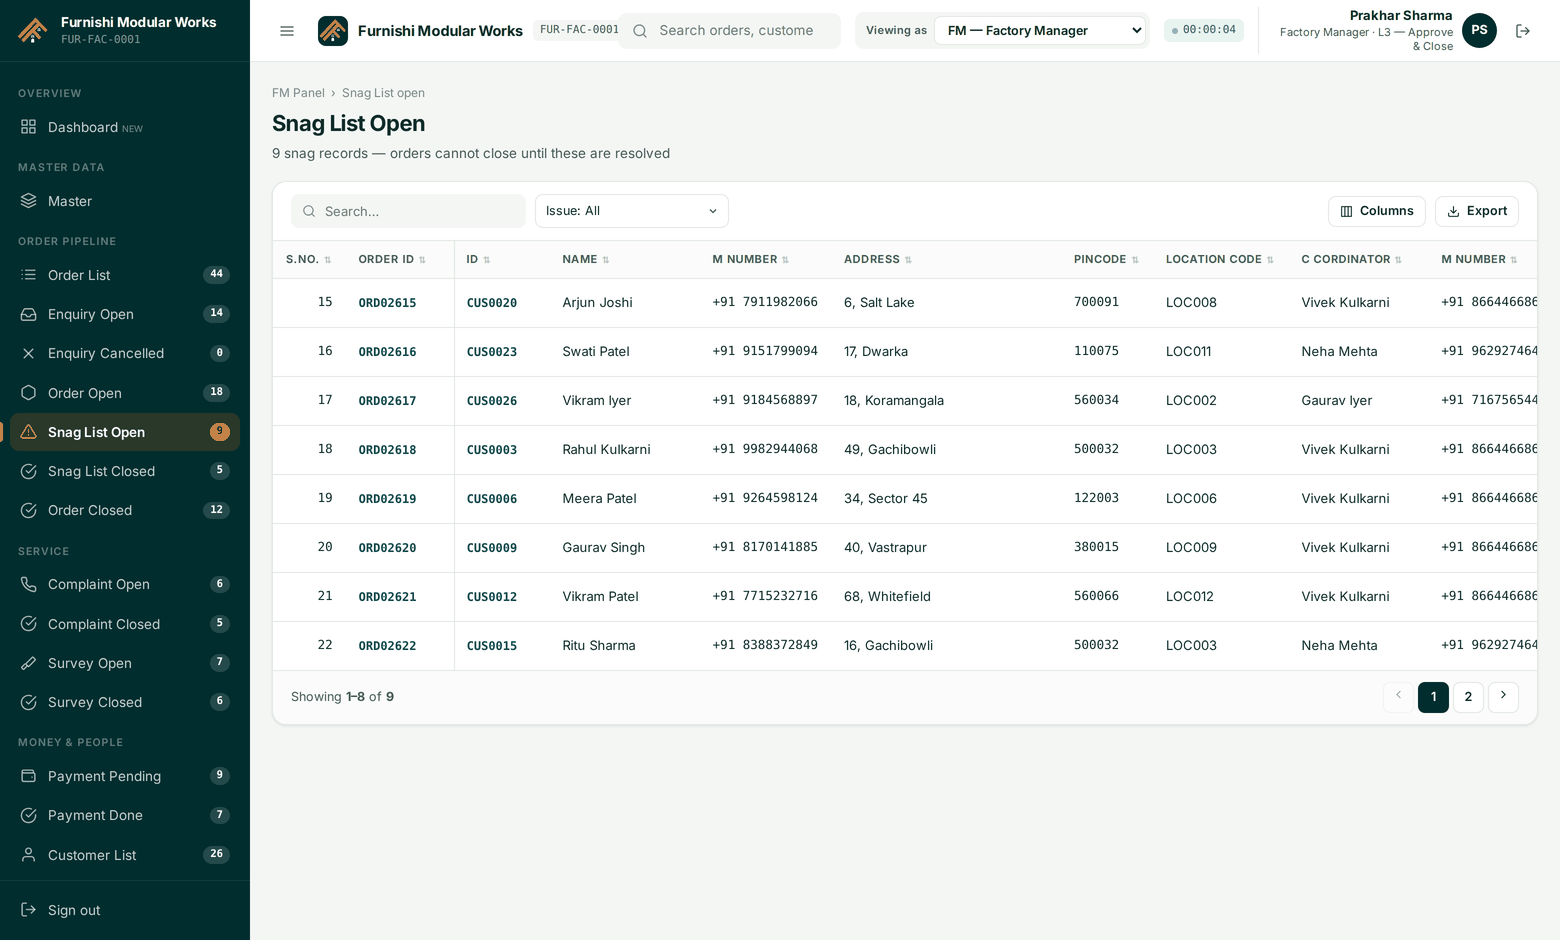Sort by PINCODE column
The width and height of the screenshot is (1560, 940).
(1106, 260)
